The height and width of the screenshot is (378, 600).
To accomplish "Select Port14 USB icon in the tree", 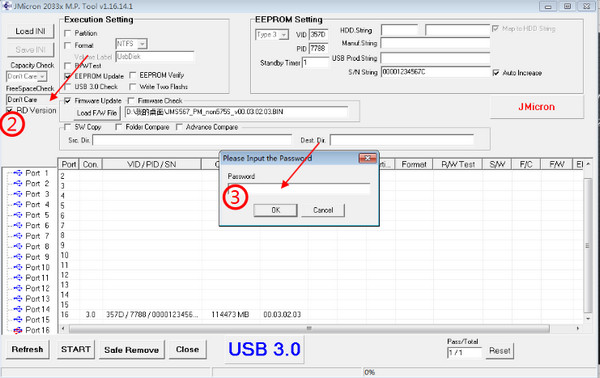I will [x=18, y=309].
